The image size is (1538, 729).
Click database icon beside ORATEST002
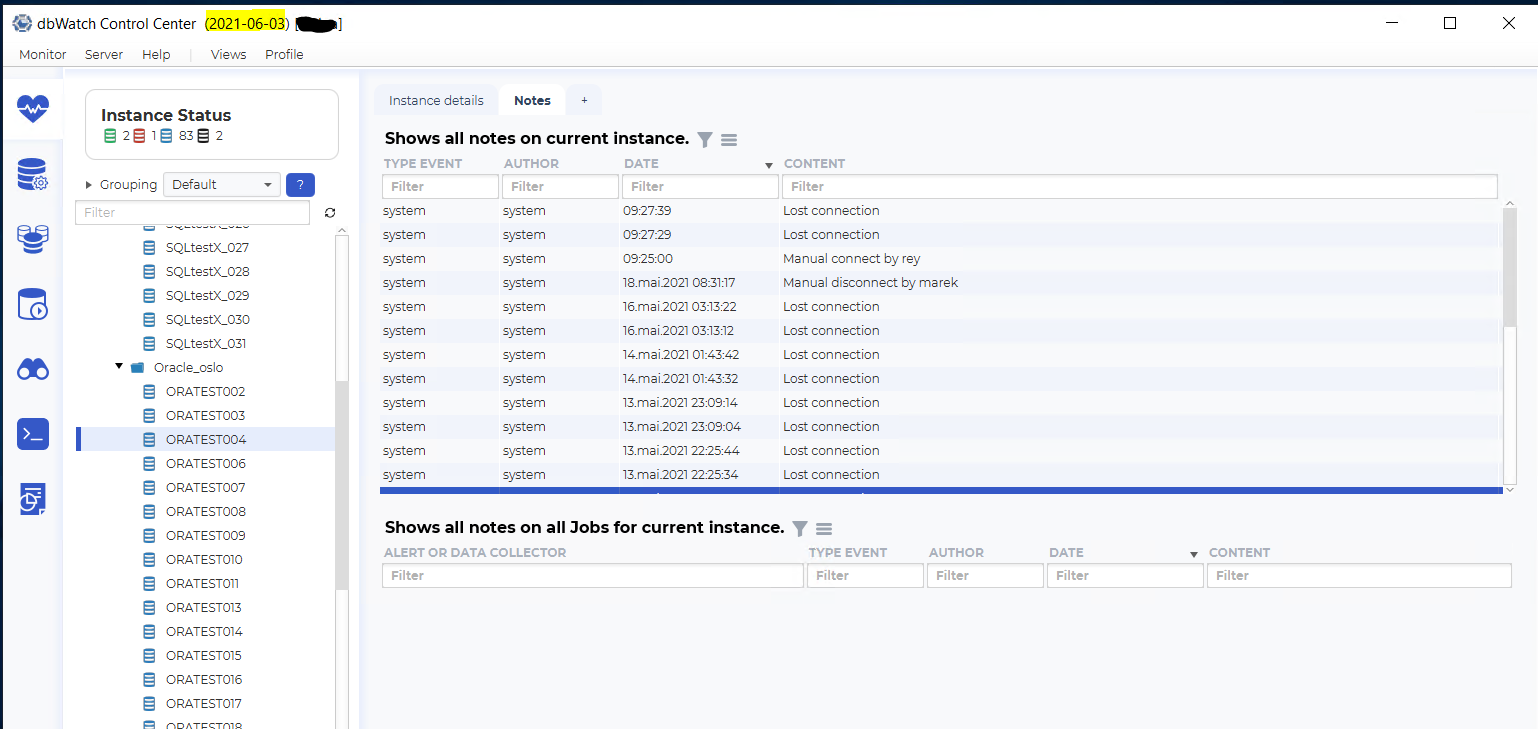149,392
